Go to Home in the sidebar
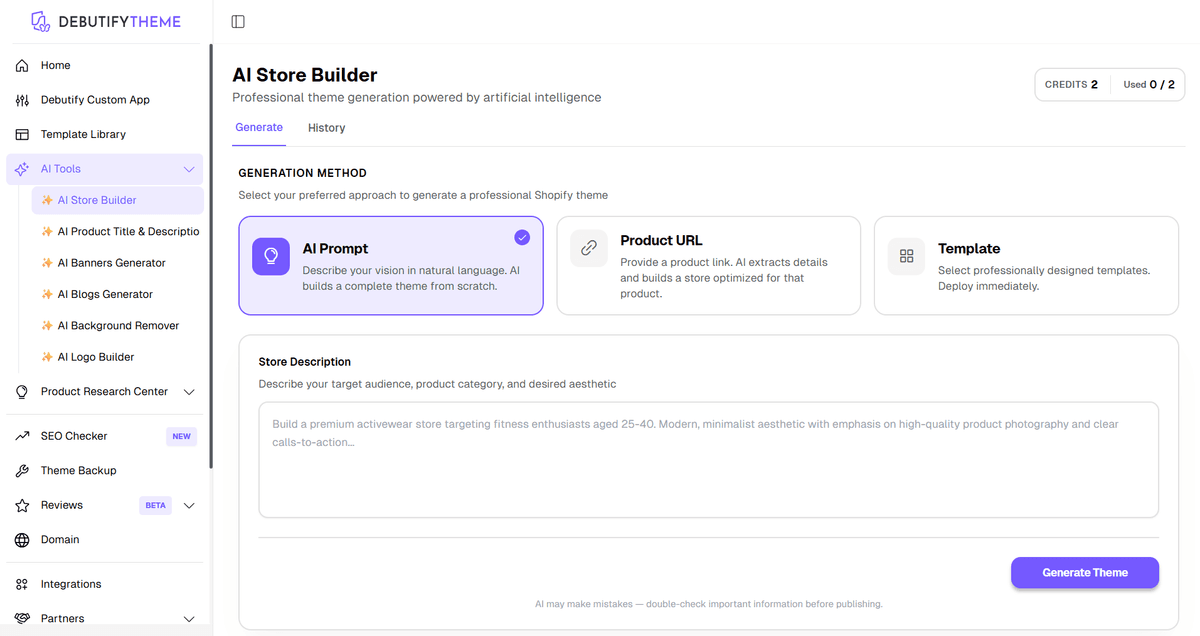The height and width of the screenshot is (636, 1200). pyautogui.click(x=104, y=65)
